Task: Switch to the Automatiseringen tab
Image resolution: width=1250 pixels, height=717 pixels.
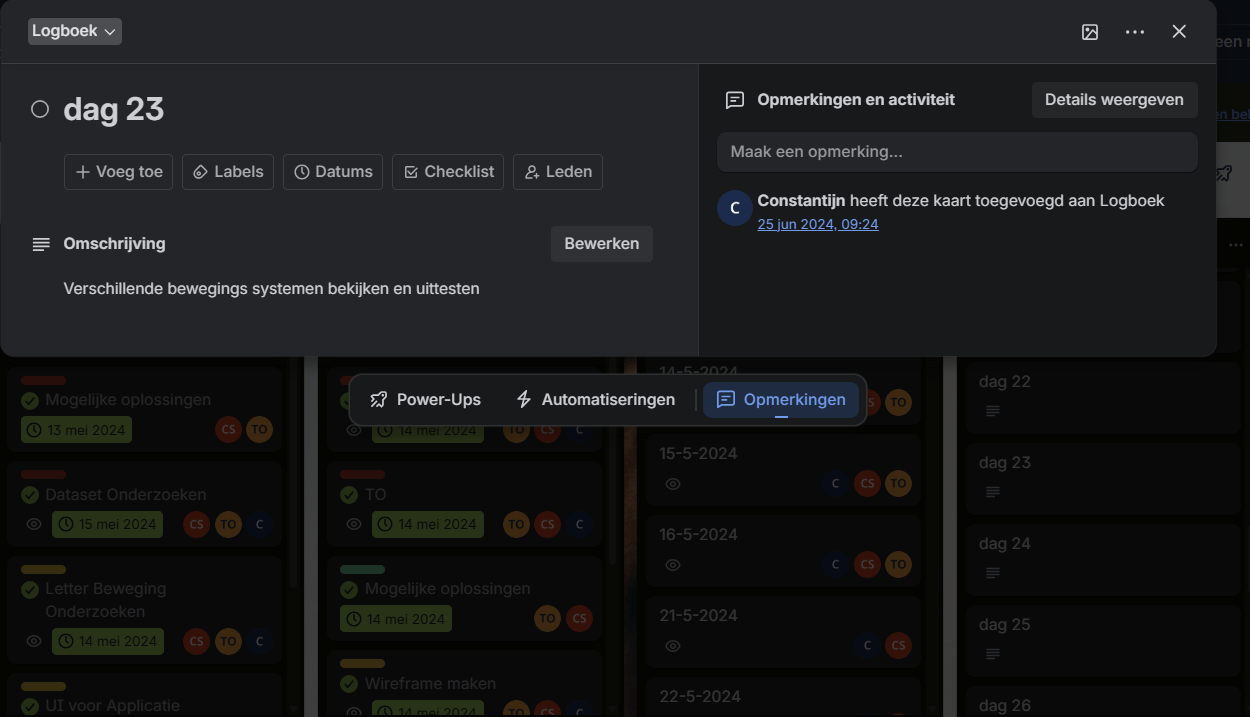Action: click(595, 400)
